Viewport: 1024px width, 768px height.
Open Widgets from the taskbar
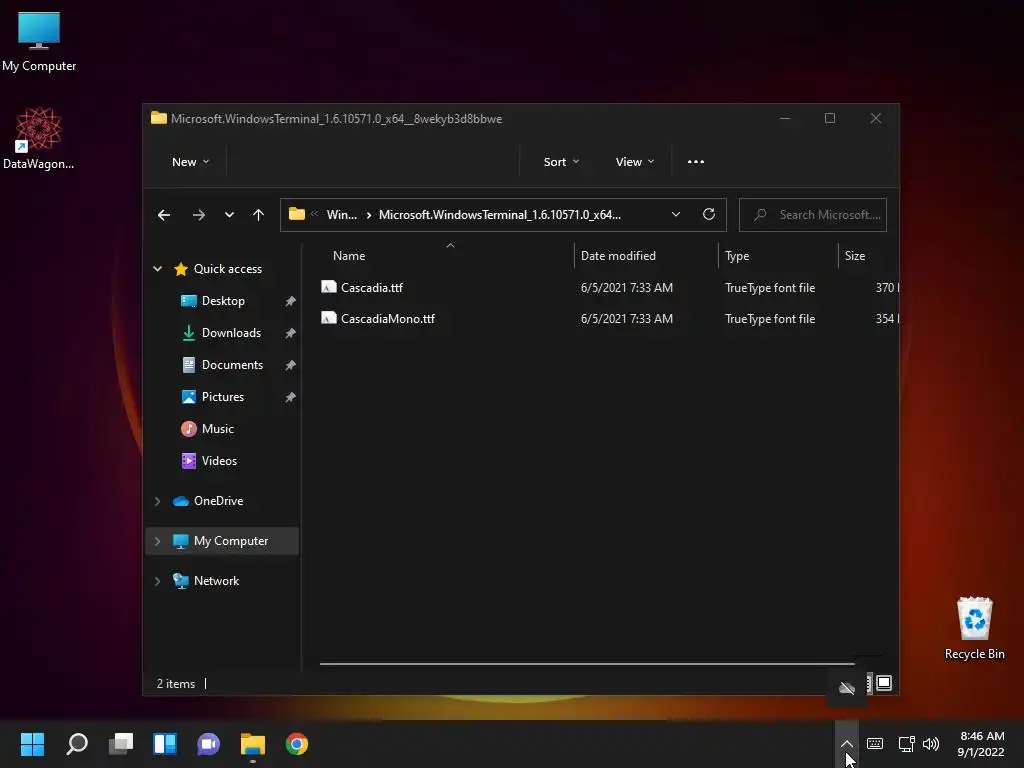coord(165,744)
